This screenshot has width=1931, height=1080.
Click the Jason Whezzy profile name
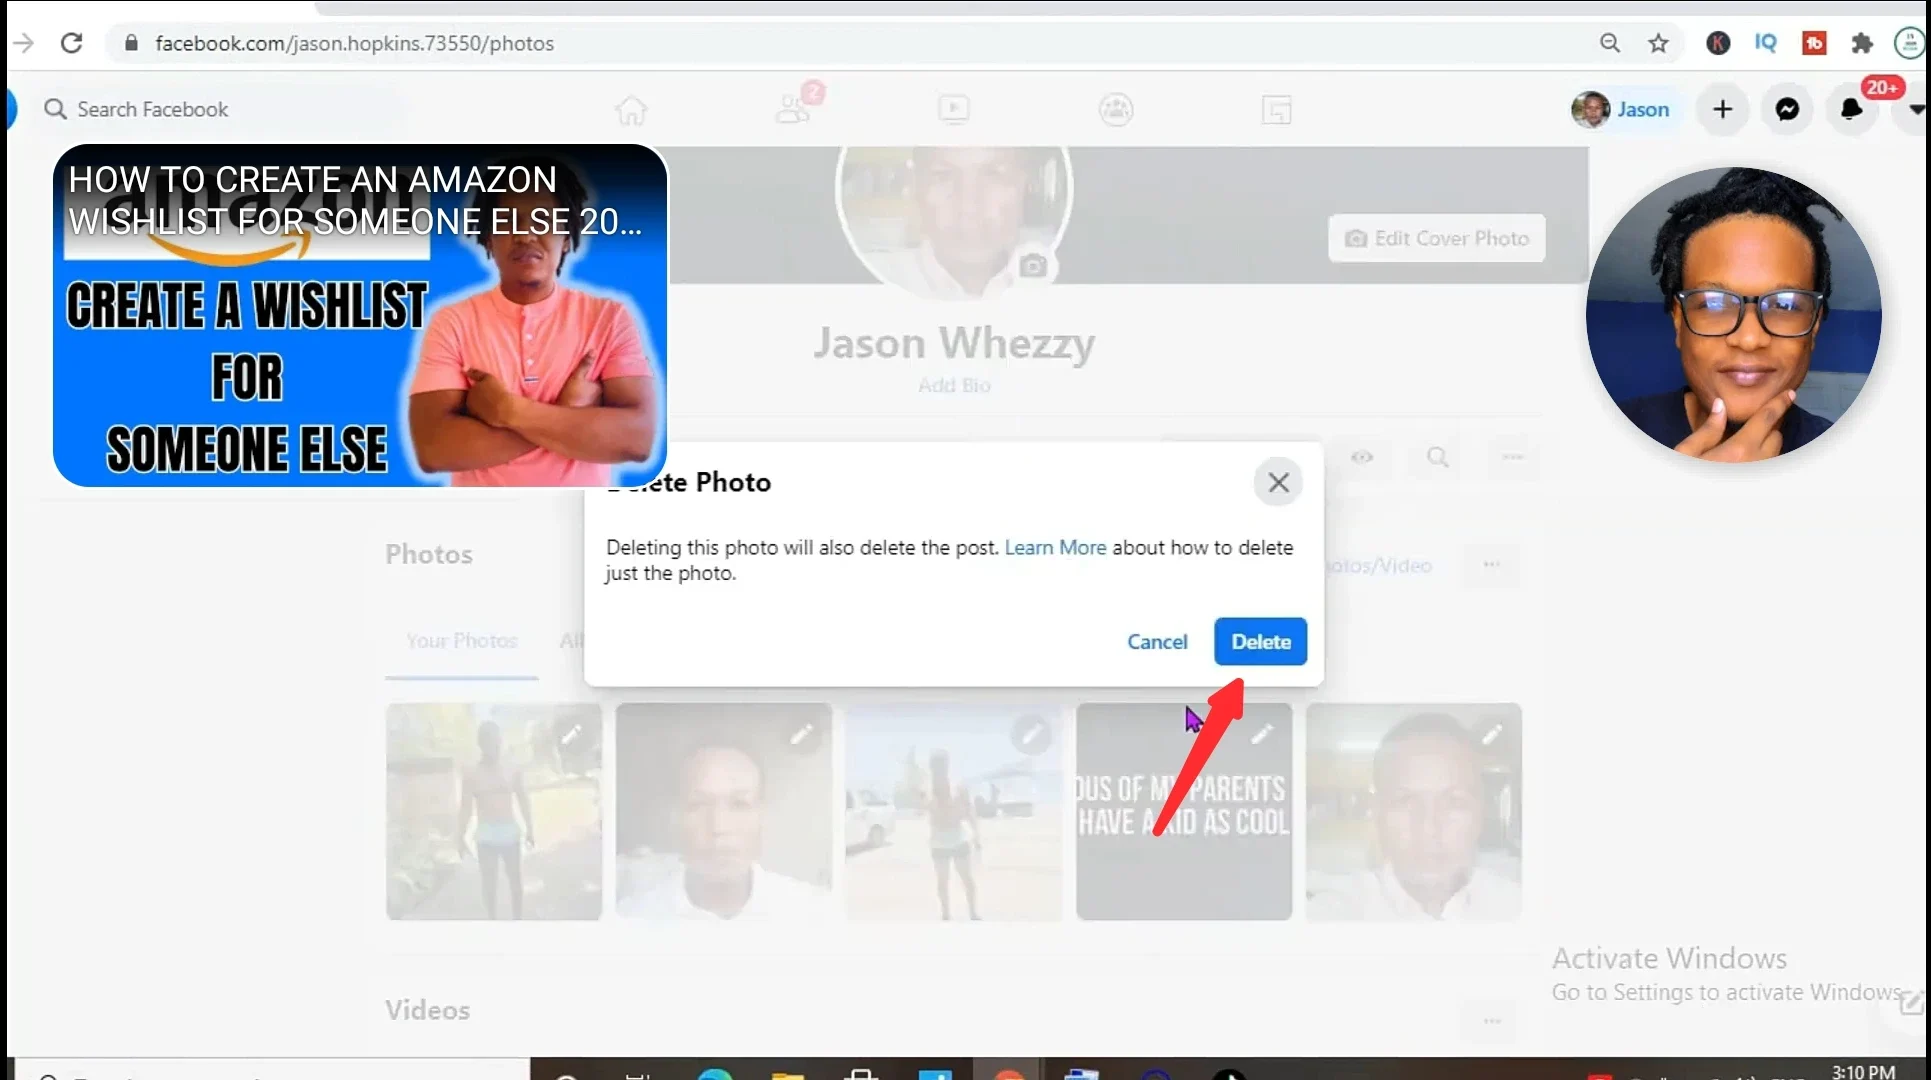pos(954,343)
